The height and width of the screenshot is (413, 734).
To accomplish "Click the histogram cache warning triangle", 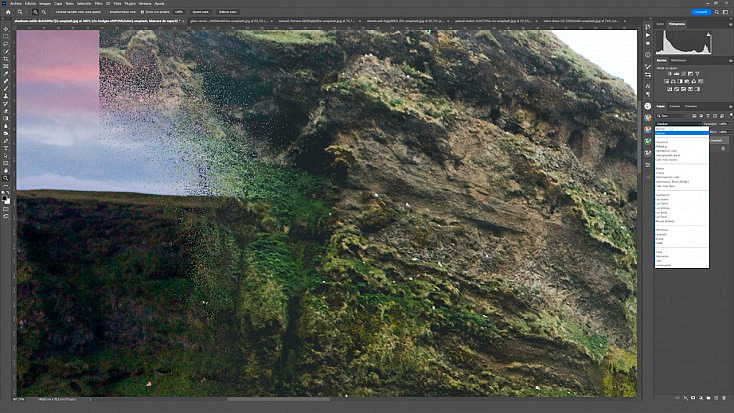I will click(x=708, y=34).
